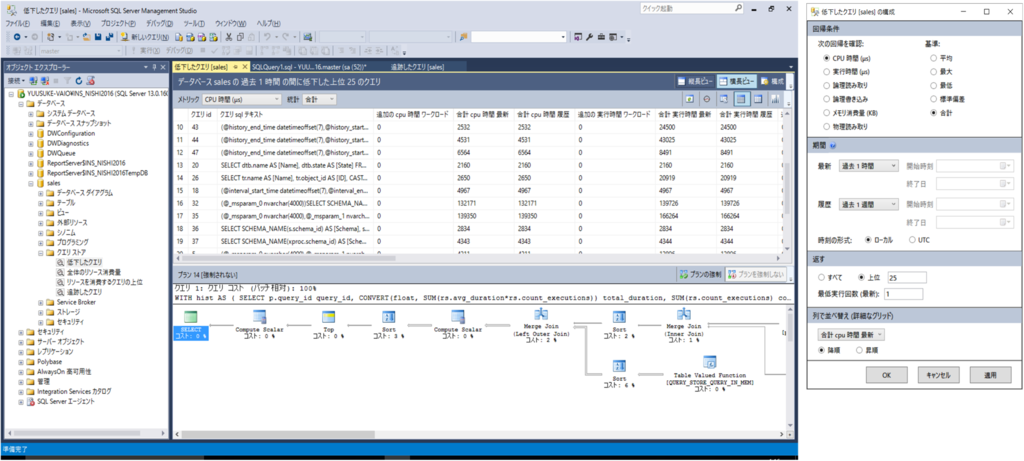Select the Top operator in the execution plan

click(327, 326)
